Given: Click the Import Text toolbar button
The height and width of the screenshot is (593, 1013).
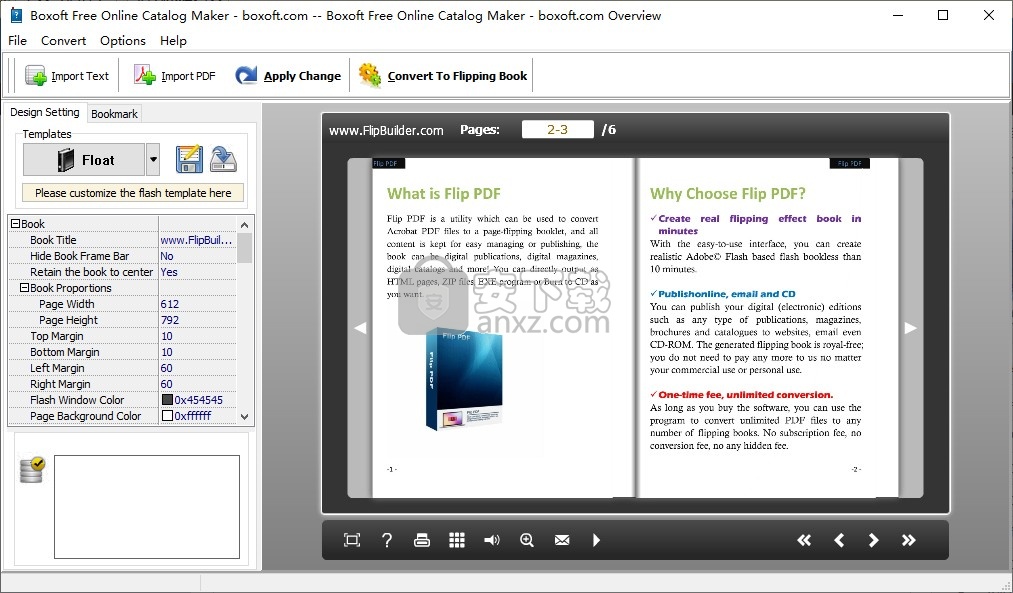Looking at the screenshot, I should pos(67,76).
